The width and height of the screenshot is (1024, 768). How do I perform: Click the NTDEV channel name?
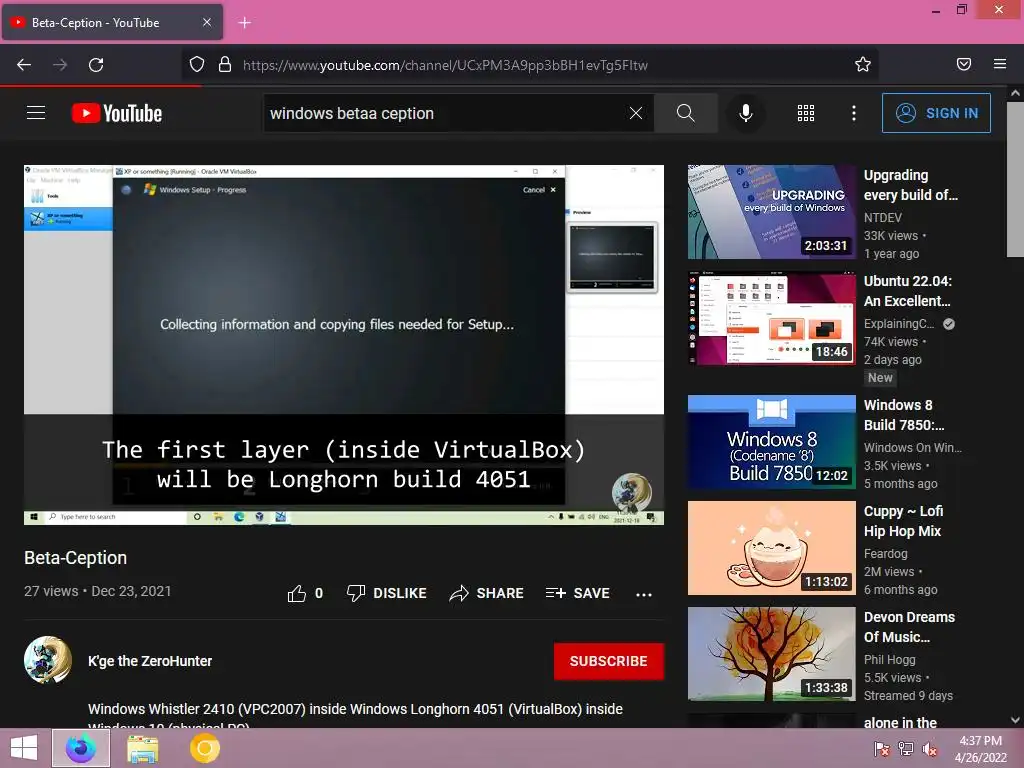(x=882, y=217)
